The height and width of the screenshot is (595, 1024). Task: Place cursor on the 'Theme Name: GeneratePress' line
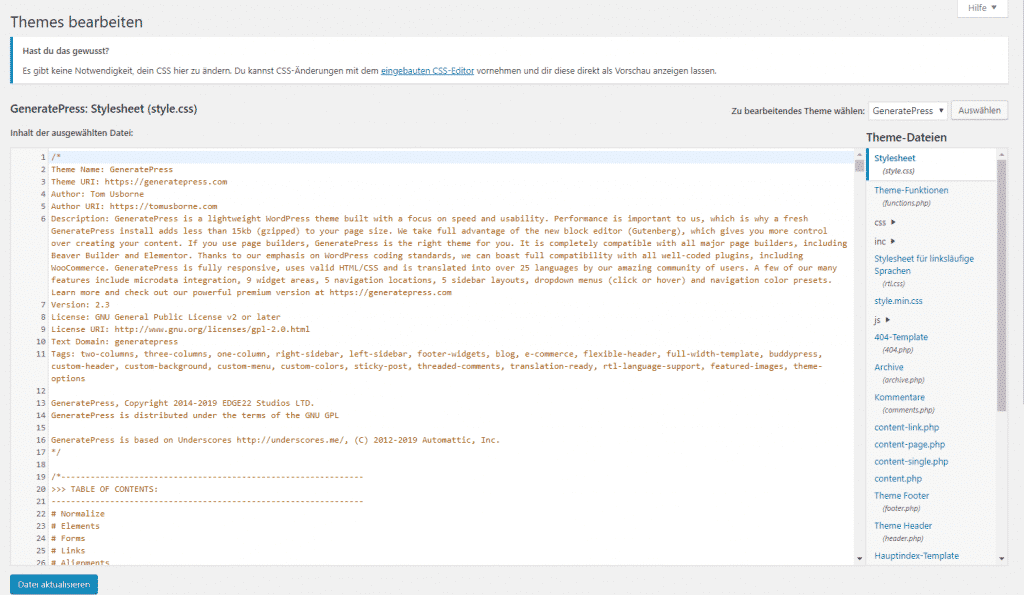(112, 170)
